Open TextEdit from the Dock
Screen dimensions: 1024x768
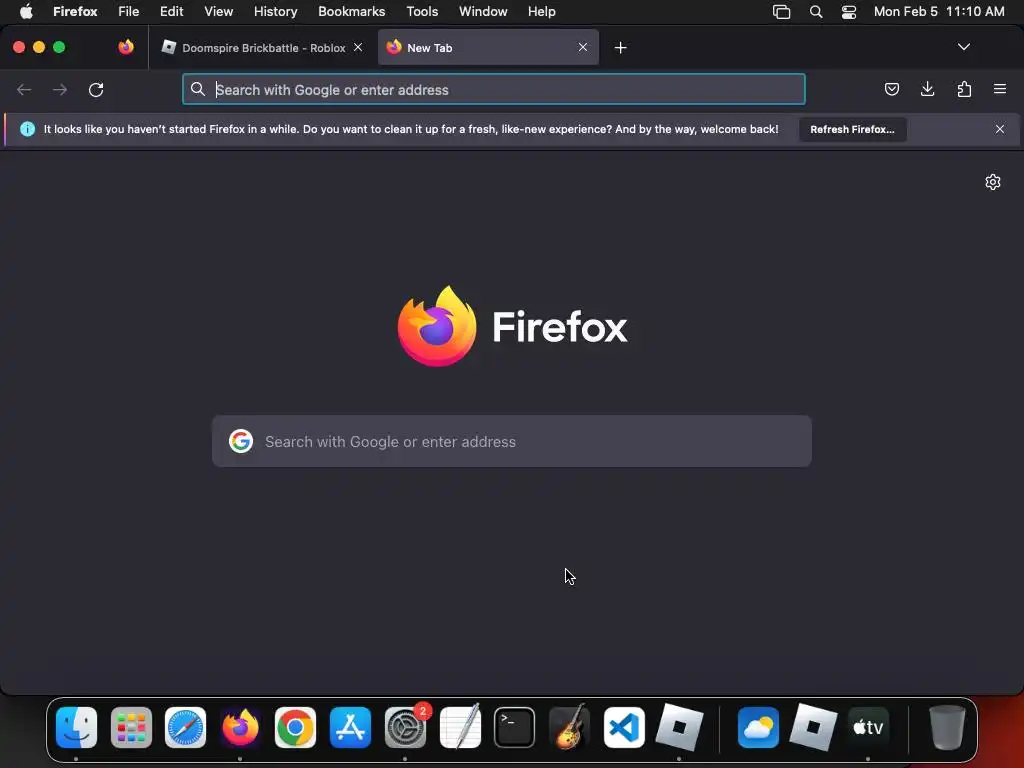point(460,727)
